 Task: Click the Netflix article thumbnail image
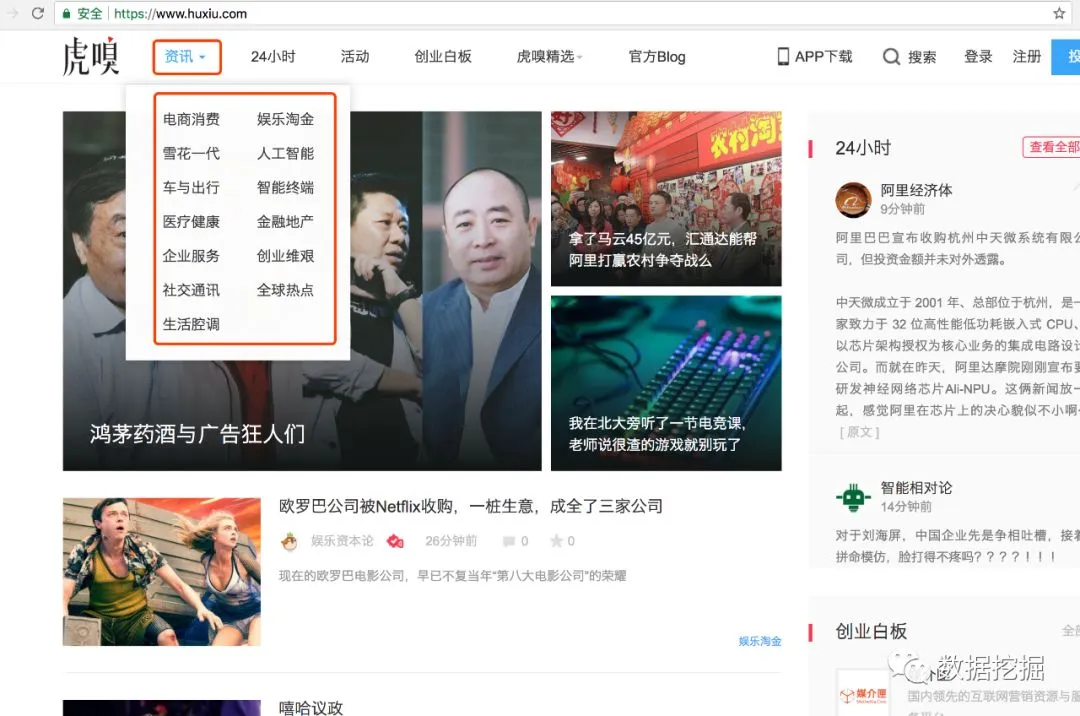[162, 571]
